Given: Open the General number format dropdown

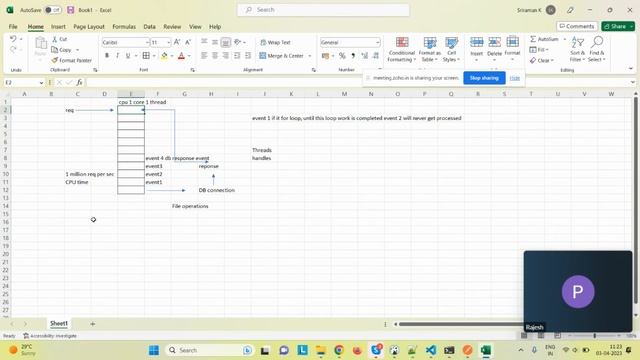Looking at the screenshot, I should (378, 42).
